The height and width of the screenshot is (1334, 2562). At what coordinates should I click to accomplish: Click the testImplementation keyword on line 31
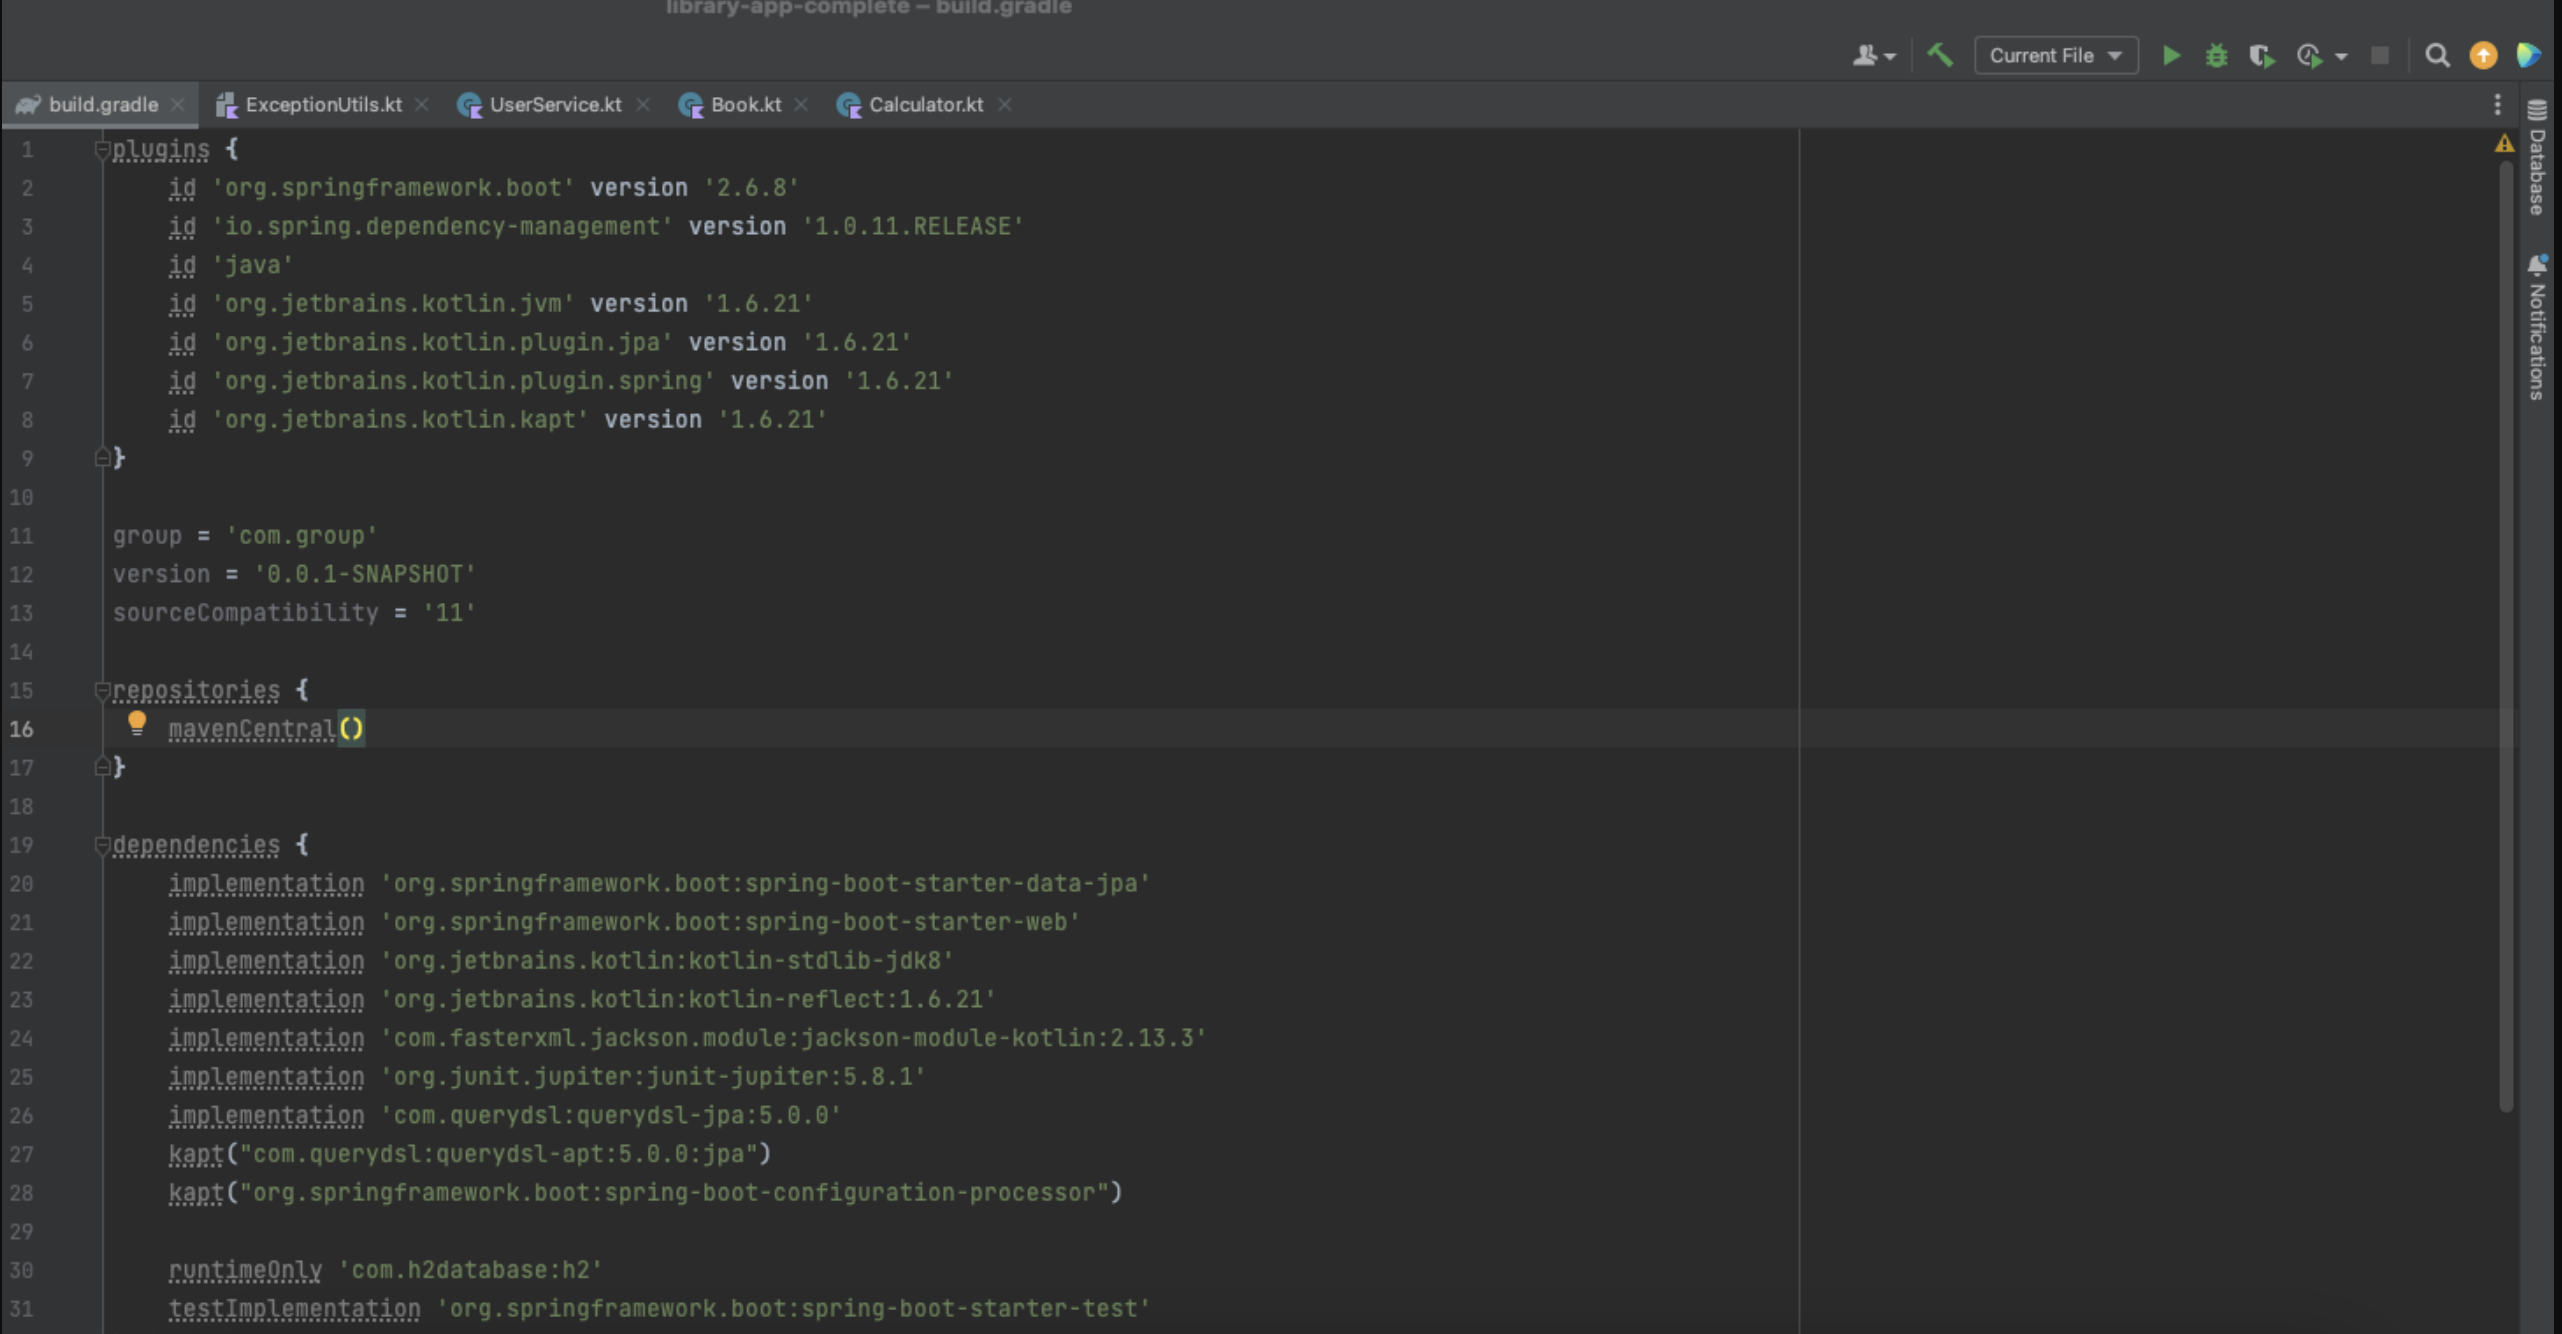[x=294, y=1309]
